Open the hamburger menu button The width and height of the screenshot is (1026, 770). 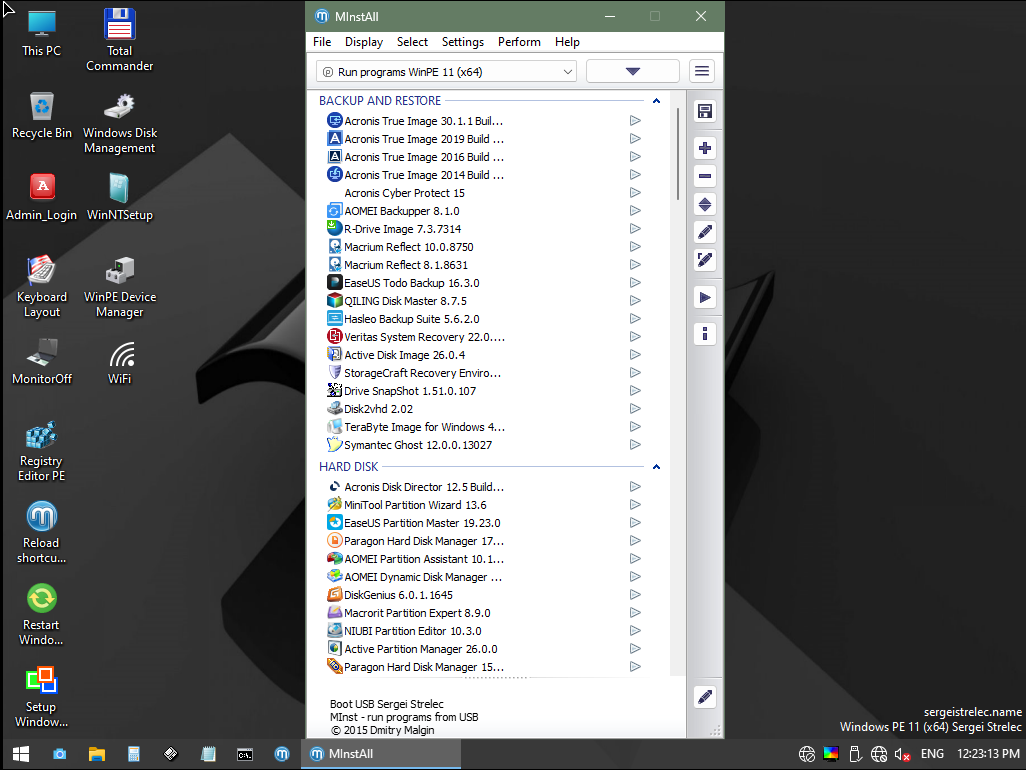click(702, 71)
